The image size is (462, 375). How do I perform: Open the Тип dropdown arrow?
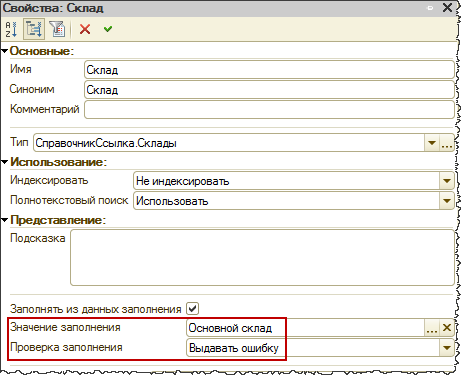[432, 143]
